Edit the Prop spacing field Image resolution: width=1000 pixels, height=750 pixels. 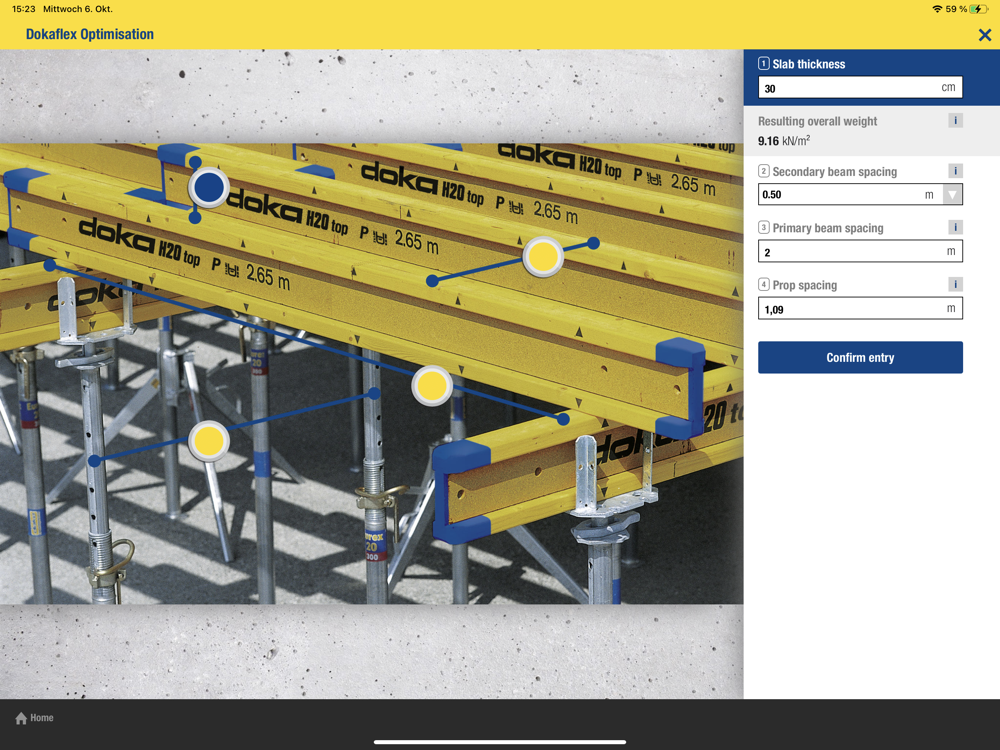[x=860, y=309]
